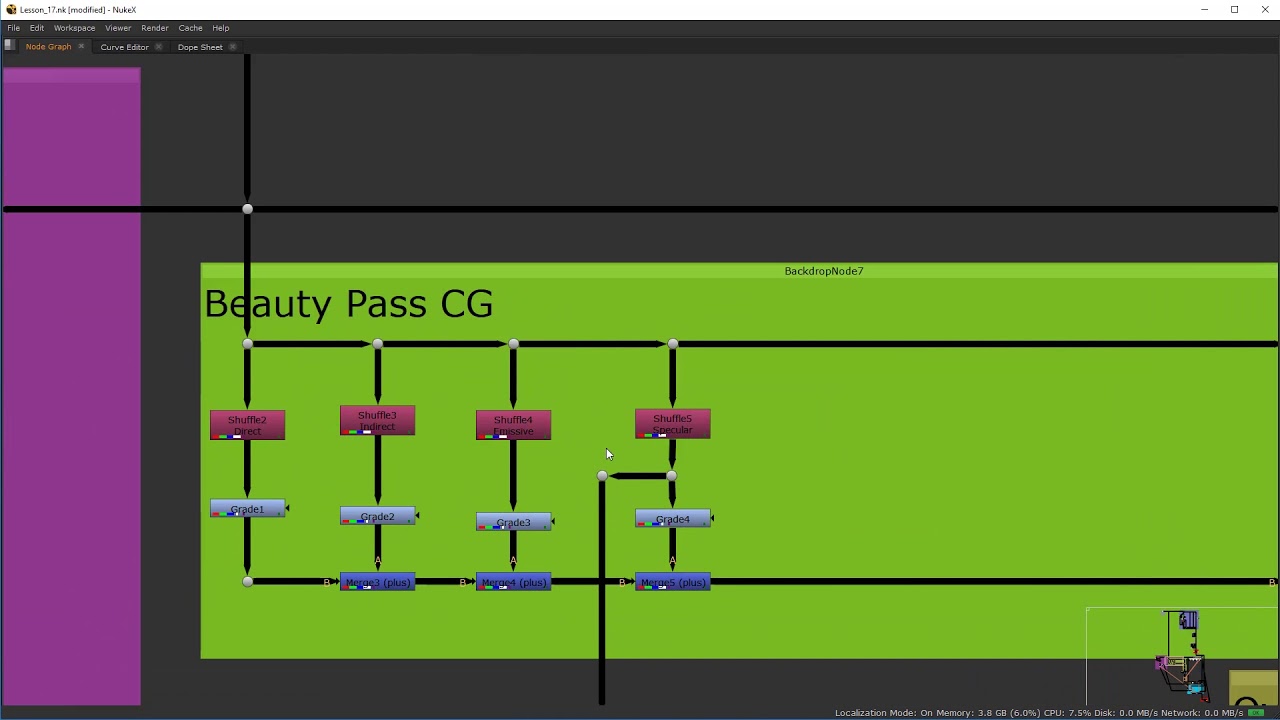The width and height of the screenshot is (1280, 720).
Task: Click the mask input arrow on Grade2
Action: coord(417,516)
